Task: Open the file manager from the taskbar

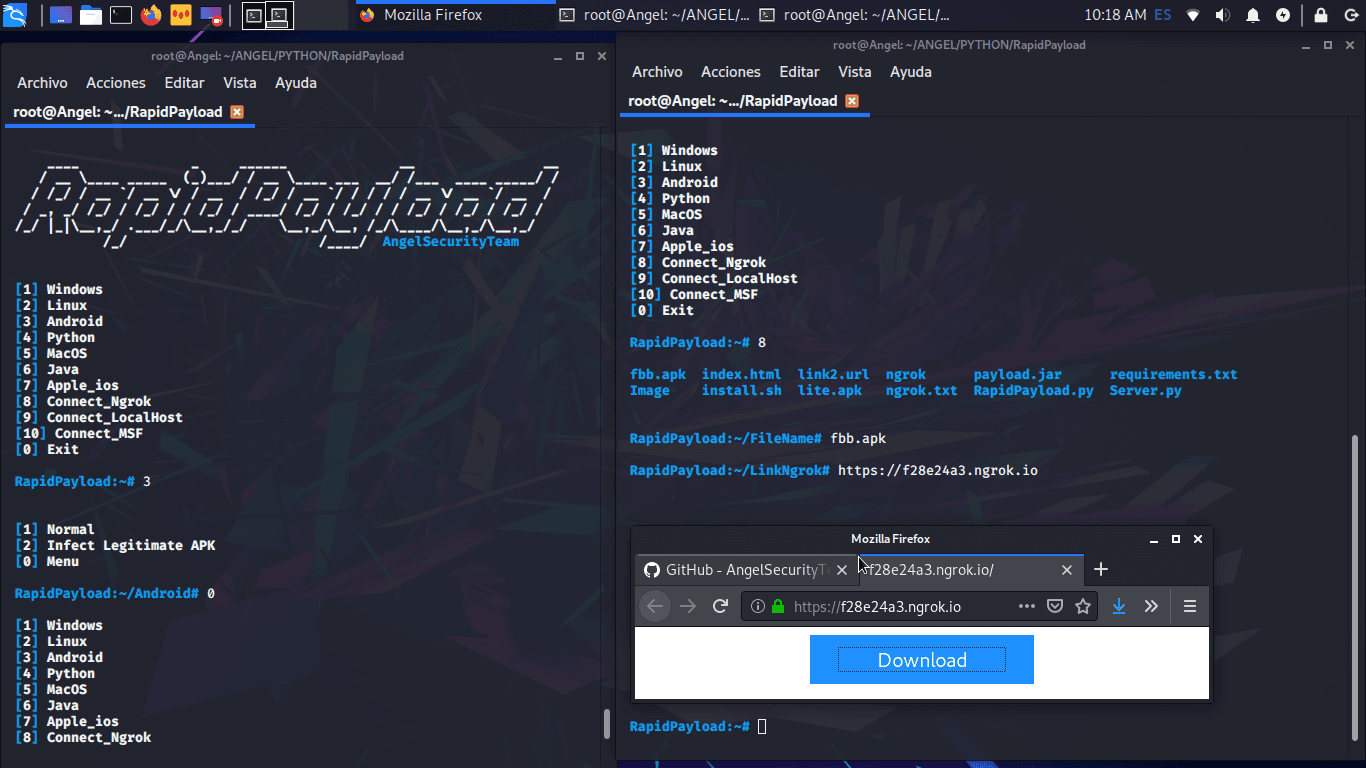Action: pyautogui.click(x=90, y=15)
